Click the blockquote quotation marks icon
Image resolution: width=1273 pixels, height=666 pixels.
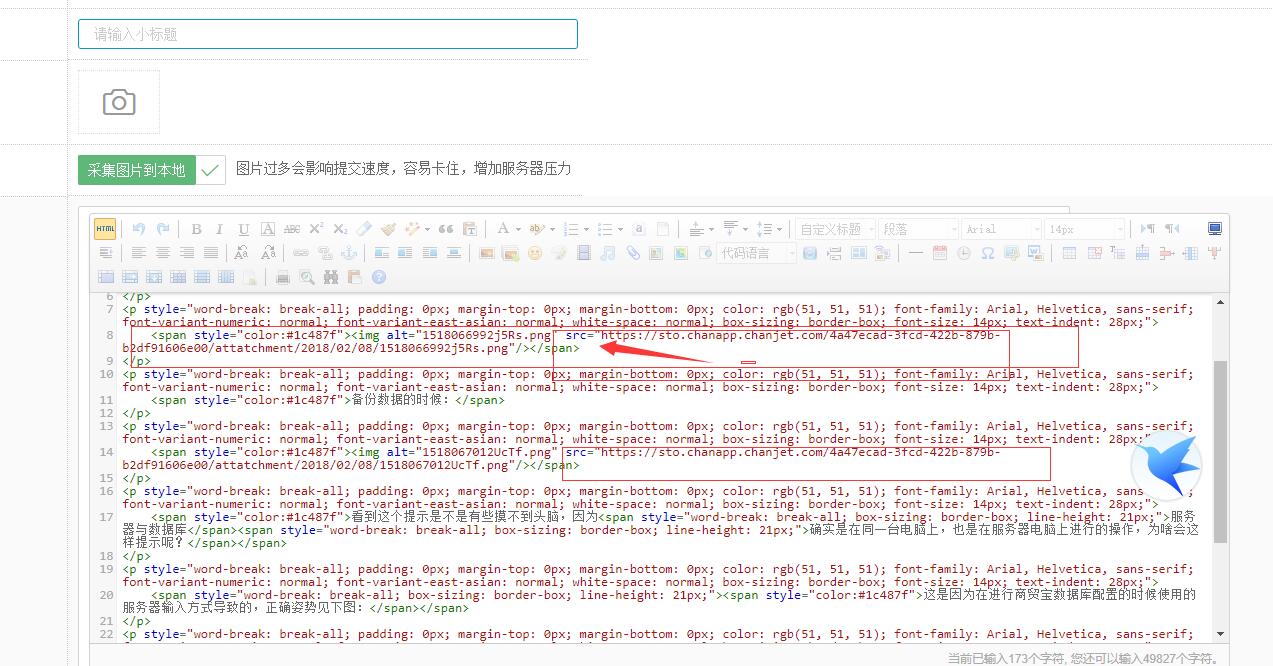point(446,229)
